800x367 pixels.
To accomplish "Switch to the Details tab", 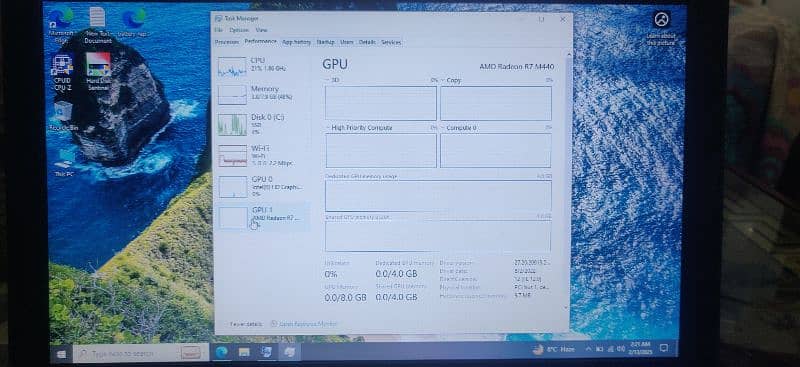I will coord(367,42).
